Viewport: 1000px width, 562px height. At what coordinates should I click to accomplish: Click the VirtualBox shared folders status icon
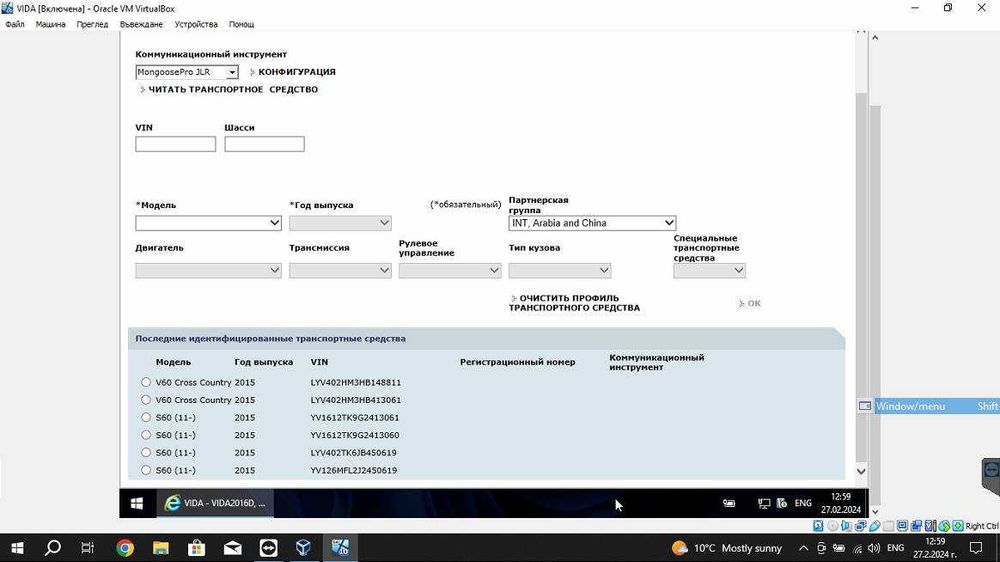(888, 526)
